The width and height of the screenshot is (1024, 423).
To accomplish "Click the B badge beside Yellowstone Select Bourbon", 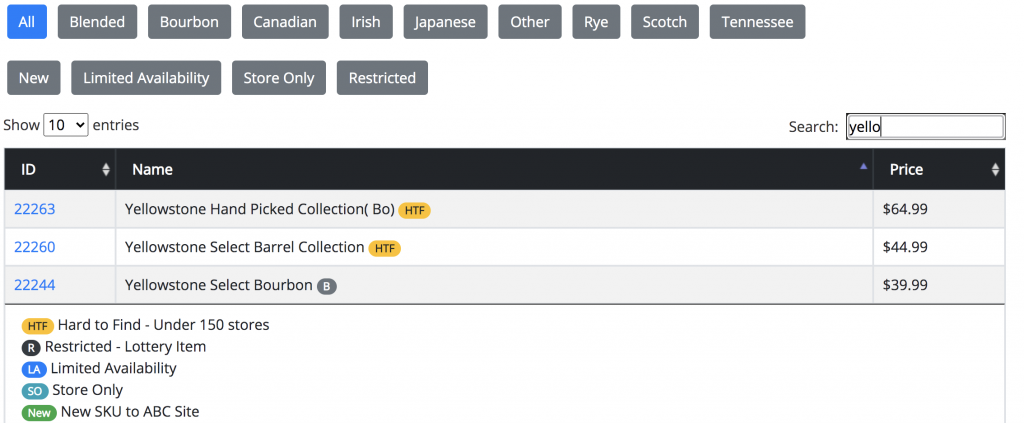I will pos(327,286).
